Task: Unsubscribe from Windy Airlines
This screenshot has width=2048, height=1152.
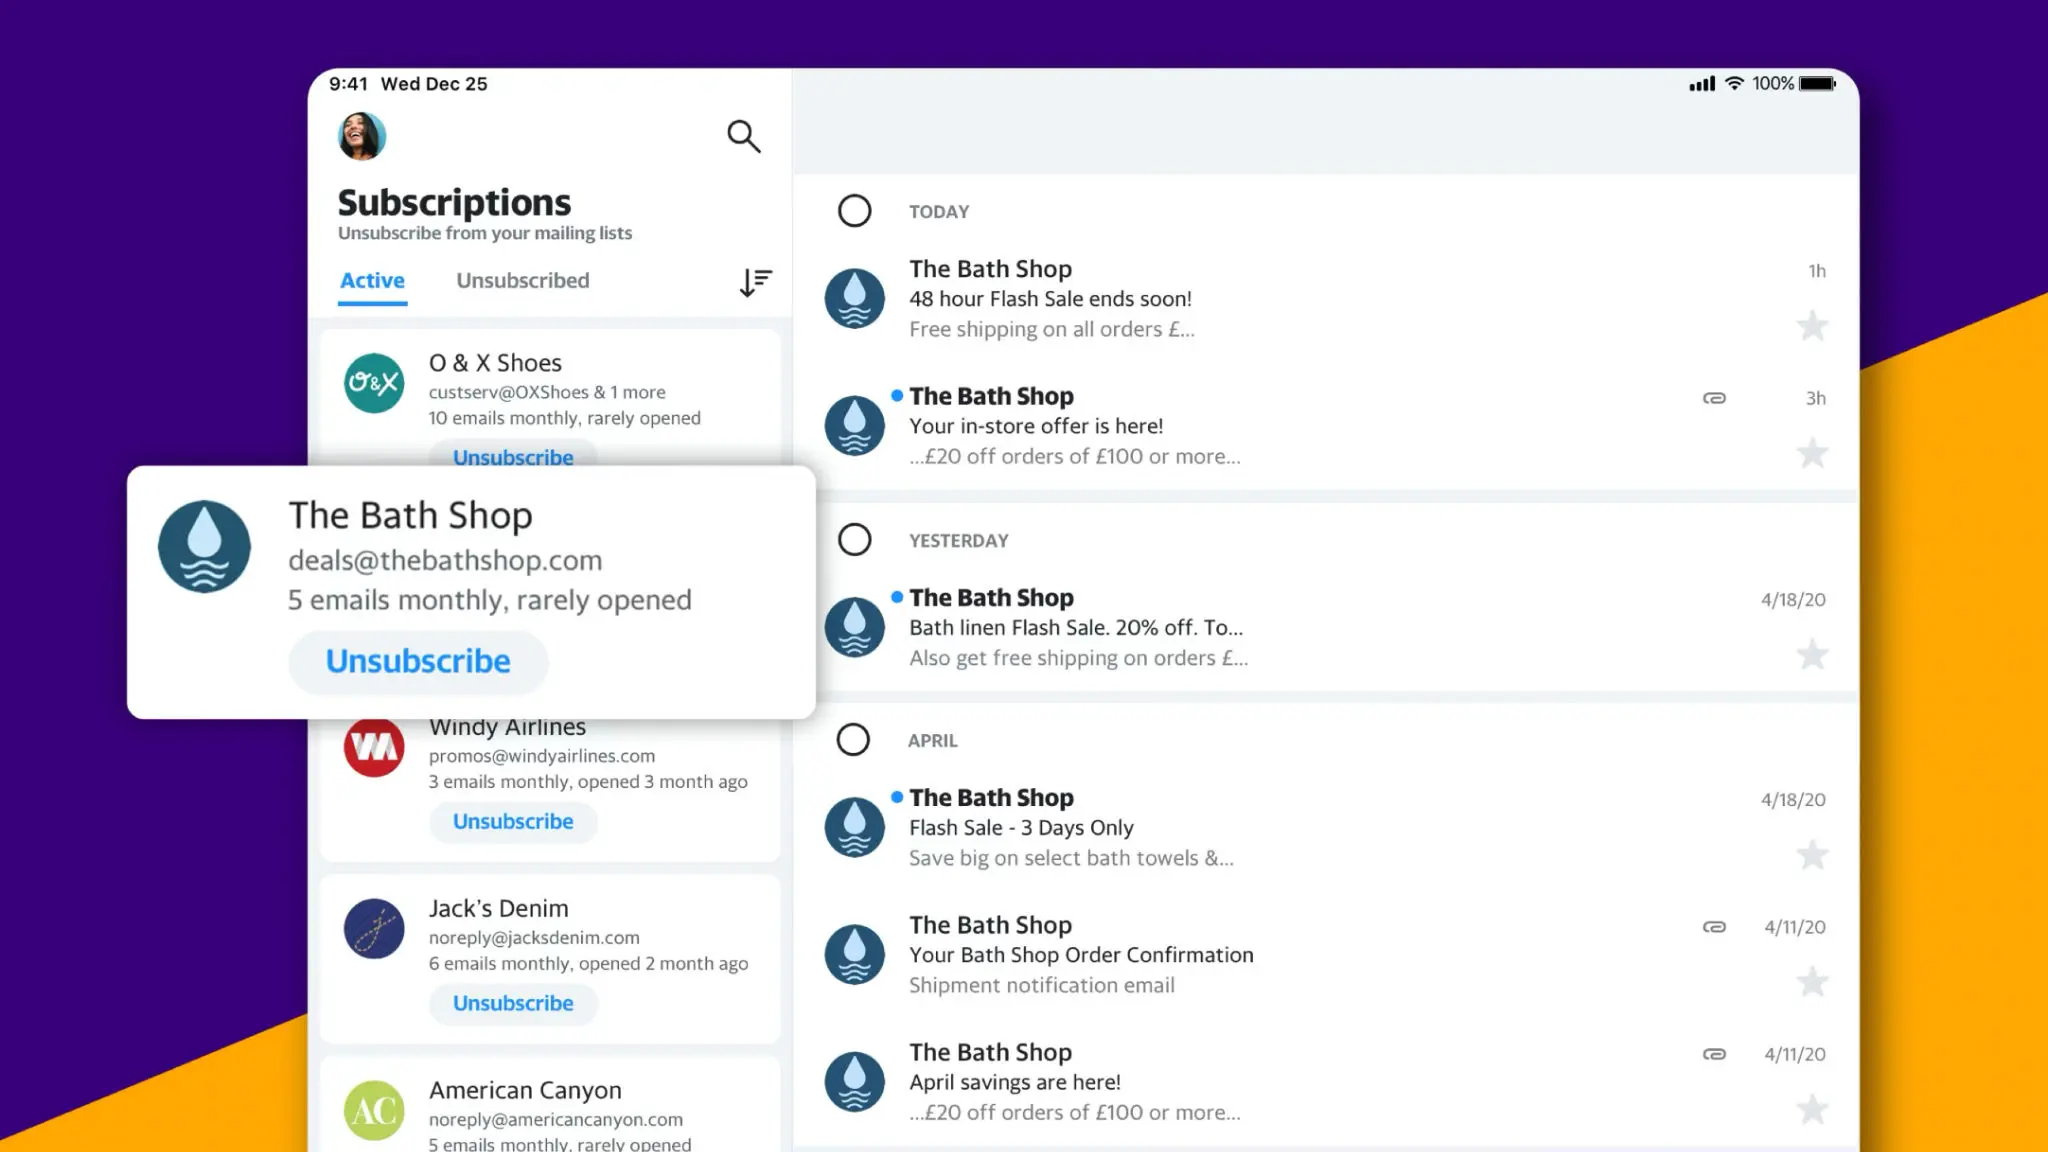Action: pos(512,821)
